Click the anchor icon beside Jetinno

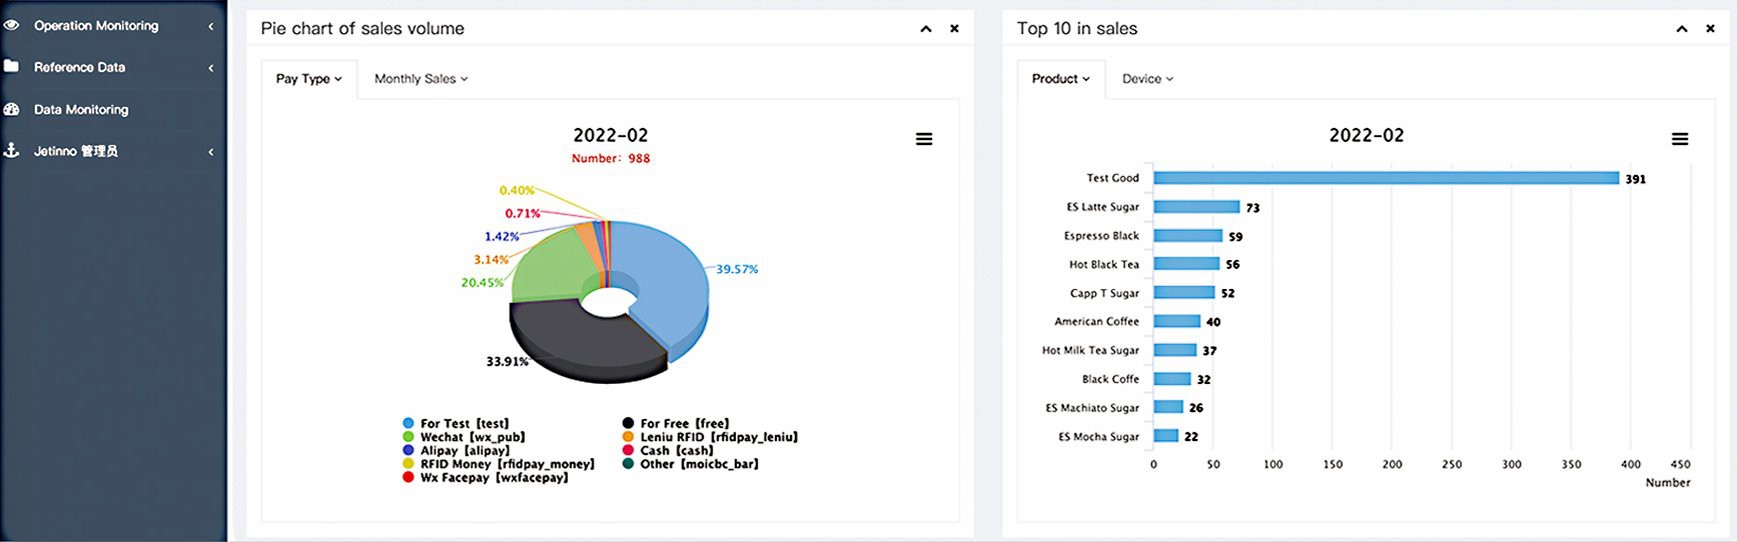point(11,150)
